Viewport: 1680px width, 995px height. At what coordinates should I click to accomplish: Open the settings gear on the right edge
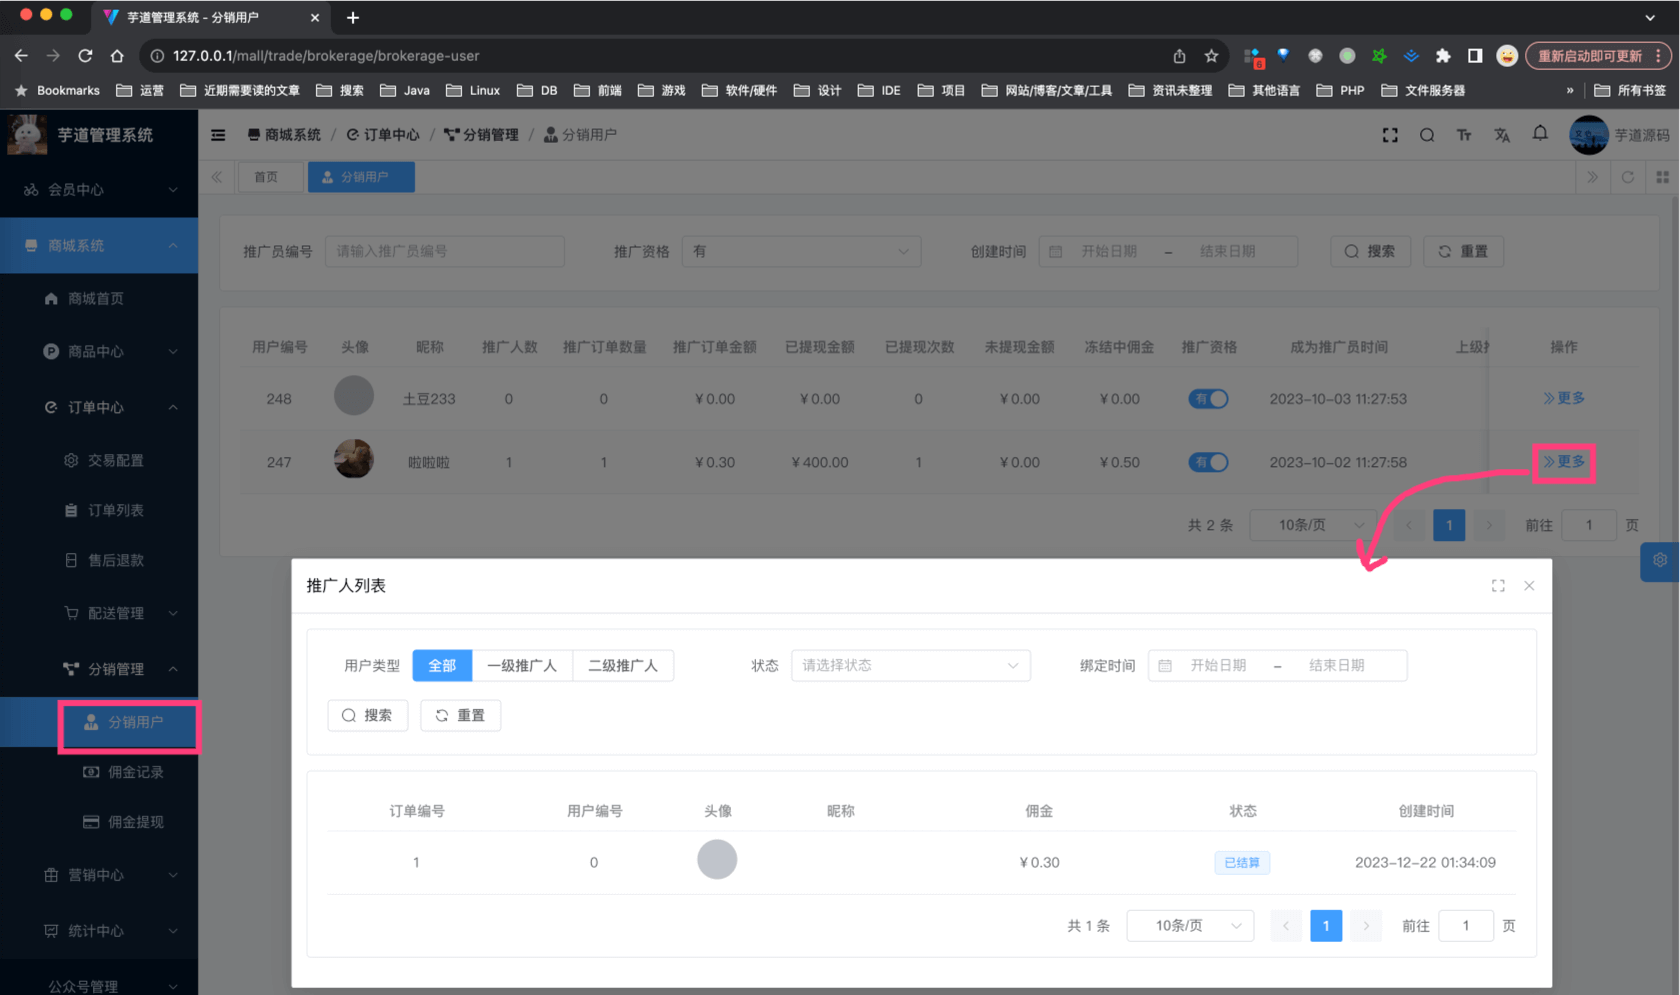point(1660,561)
